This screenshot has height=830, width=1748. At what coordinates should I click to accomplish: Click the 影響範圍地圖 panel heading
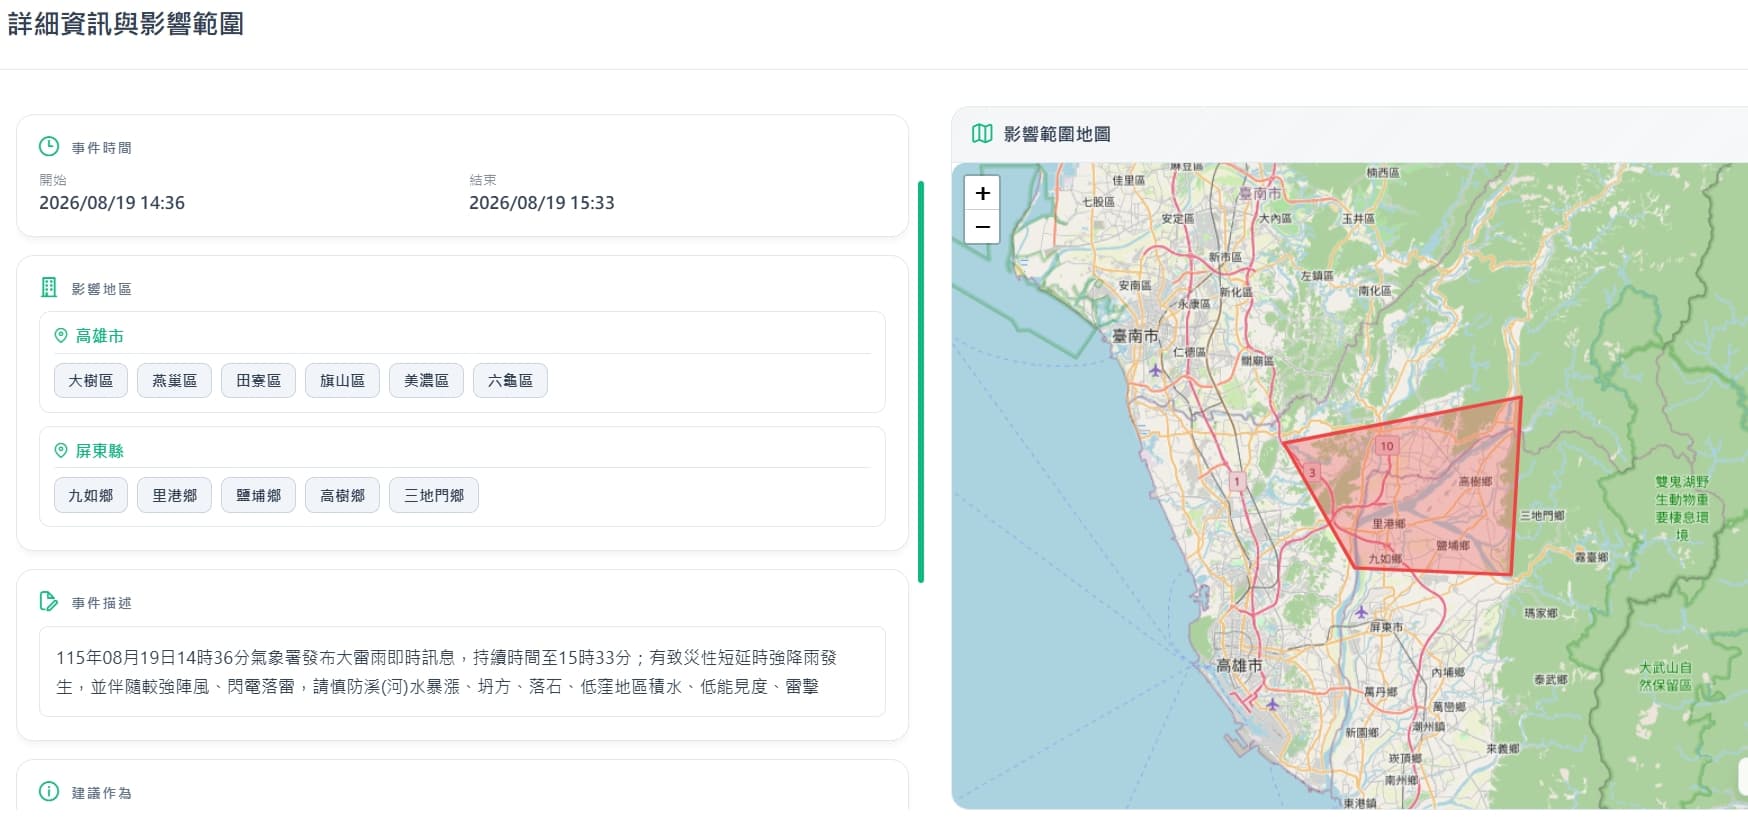1057,134
